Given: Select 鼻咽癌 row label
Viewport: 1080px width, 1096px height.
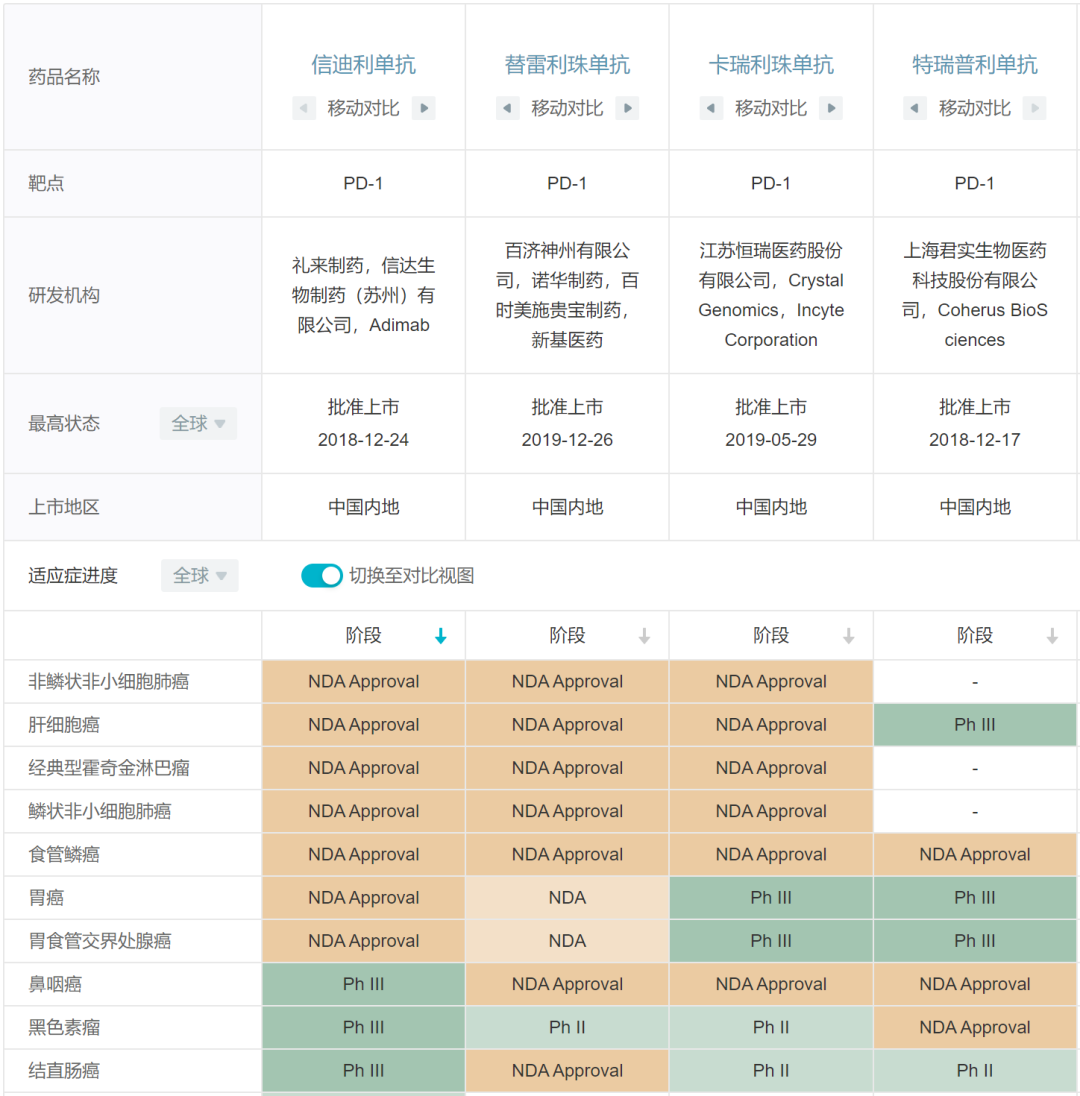Looking at the screenshot, I should point(55,985).
